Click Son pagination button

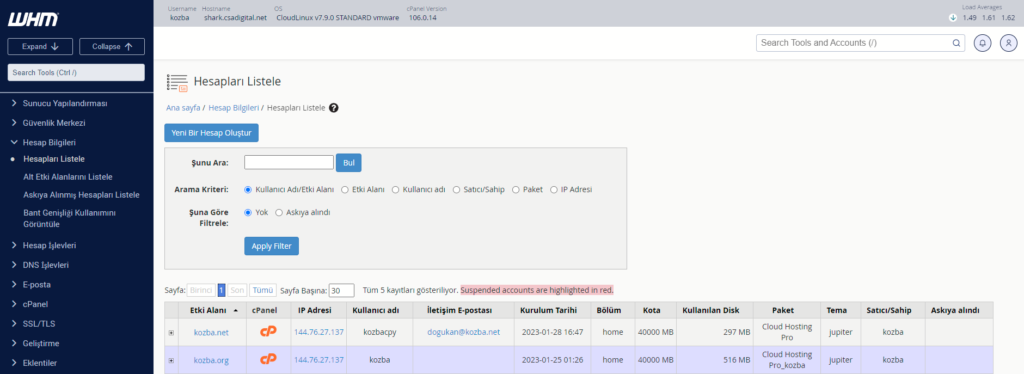(x=238, y=290)
